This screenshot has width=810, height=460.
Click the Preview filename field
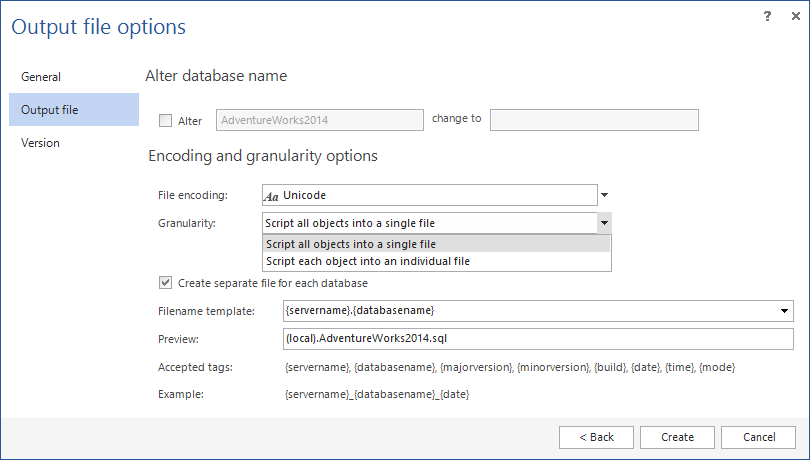(537, 339)
